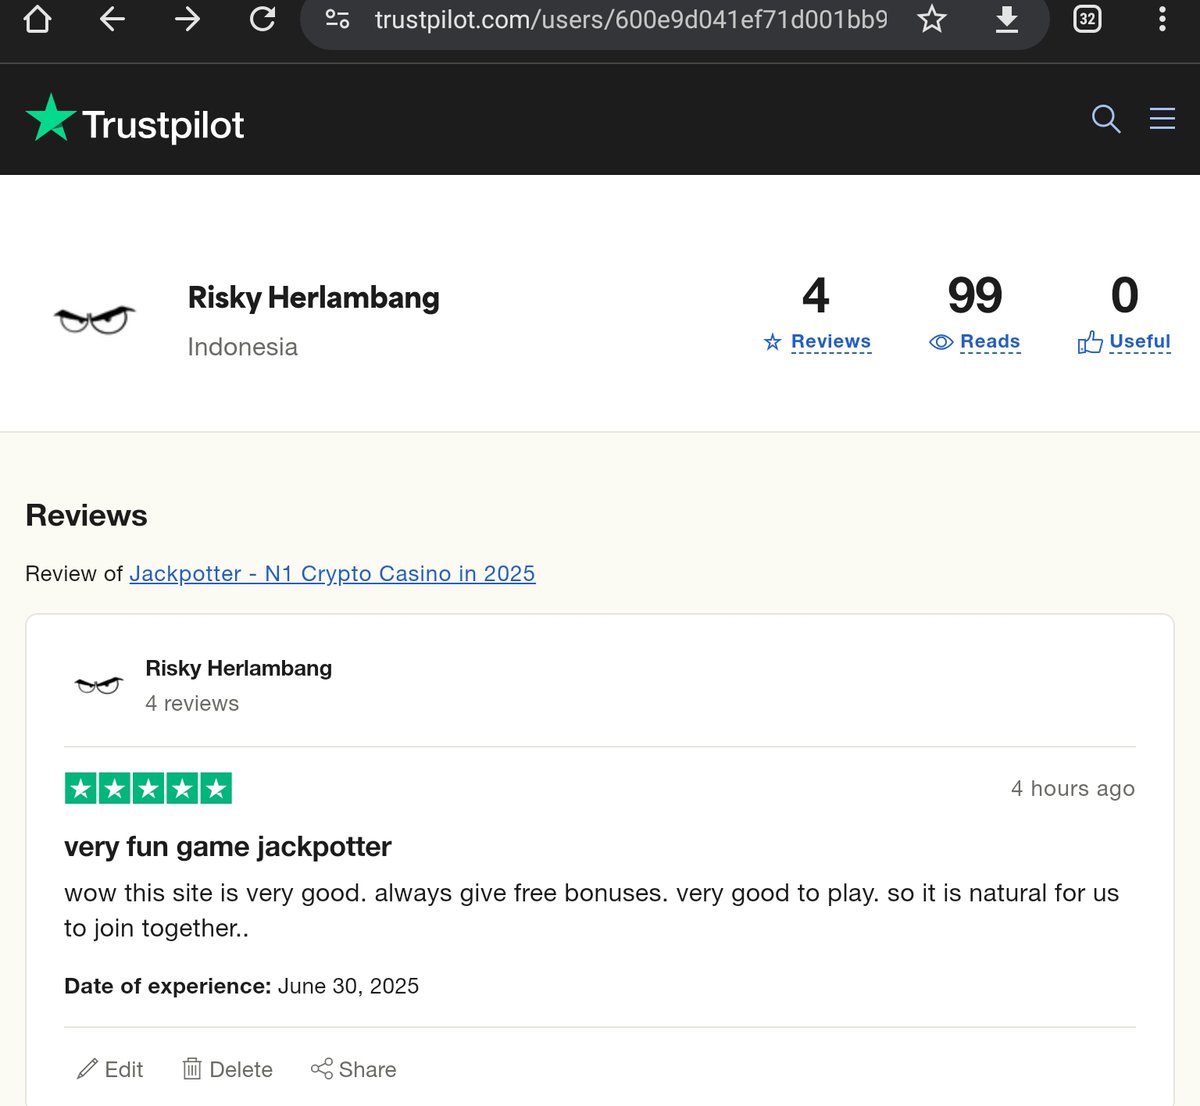The height and width of the screenshot is (1106, 1200).
Task: Tap the browser home icon
Action: tap(37, 19)
